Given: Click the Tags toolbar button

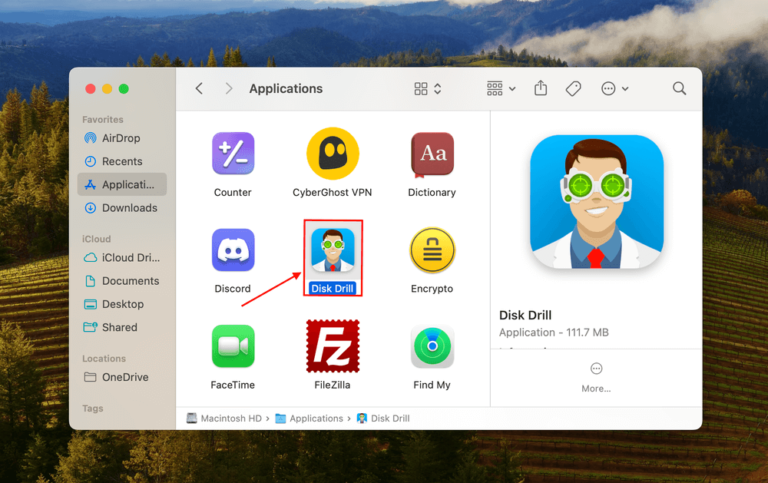Looking at the screenshot, I should point(573,89).
